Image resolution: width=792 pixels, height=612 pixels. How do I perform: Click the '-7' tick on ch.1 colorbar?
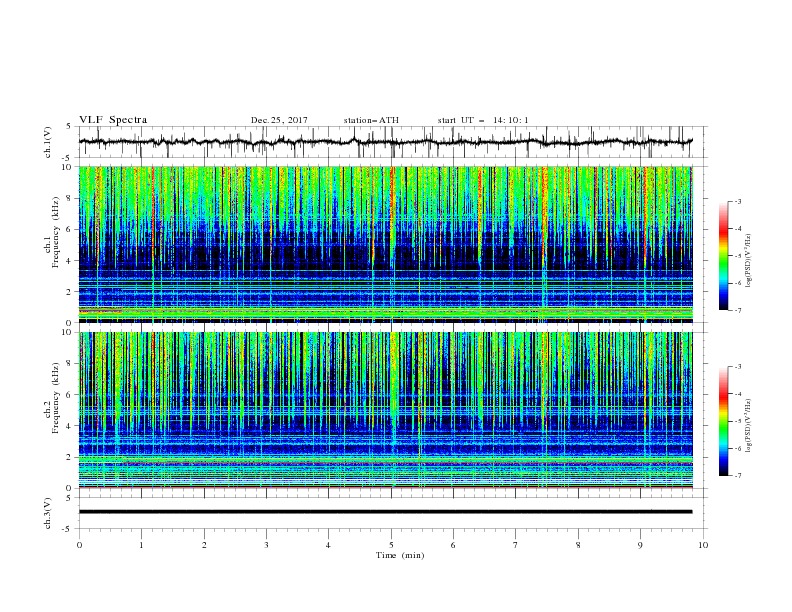(x=737, y=310)
